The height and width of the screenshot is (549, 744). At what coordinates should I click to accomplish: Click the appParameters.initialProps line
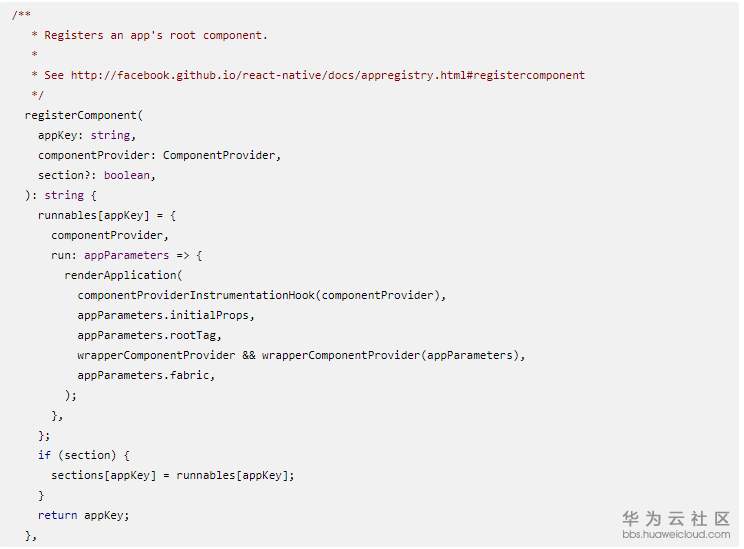pyautogui.click(x=166, y=315)
